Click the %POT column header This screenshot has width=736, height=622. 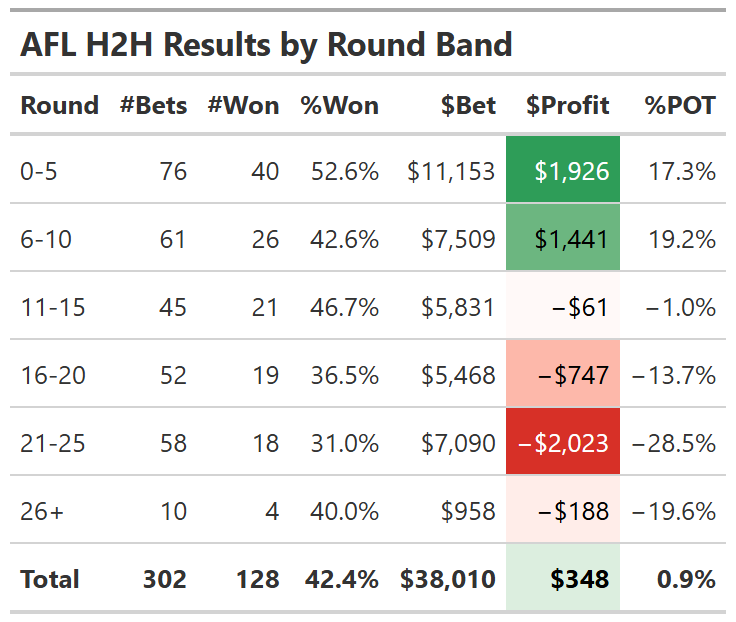tap(680, 105)
